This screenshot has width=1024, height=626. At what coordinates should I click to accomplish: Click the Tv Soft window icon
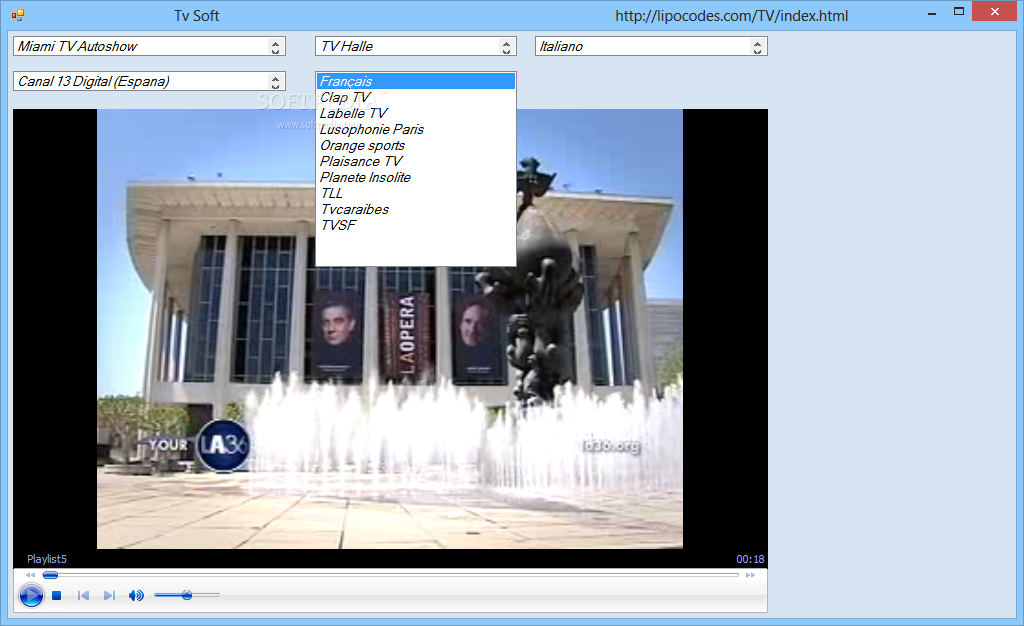click(18, 15)
